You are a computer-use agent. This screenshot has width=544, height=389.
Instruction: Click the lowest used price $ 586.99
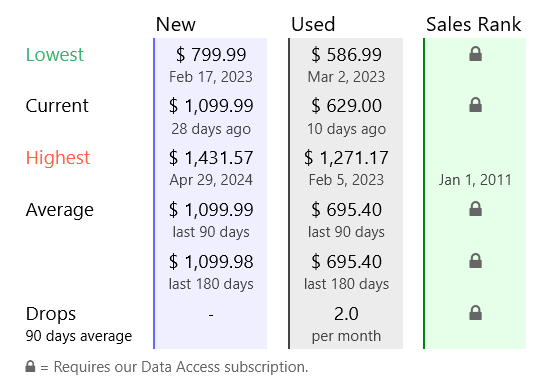click(346, 54)
